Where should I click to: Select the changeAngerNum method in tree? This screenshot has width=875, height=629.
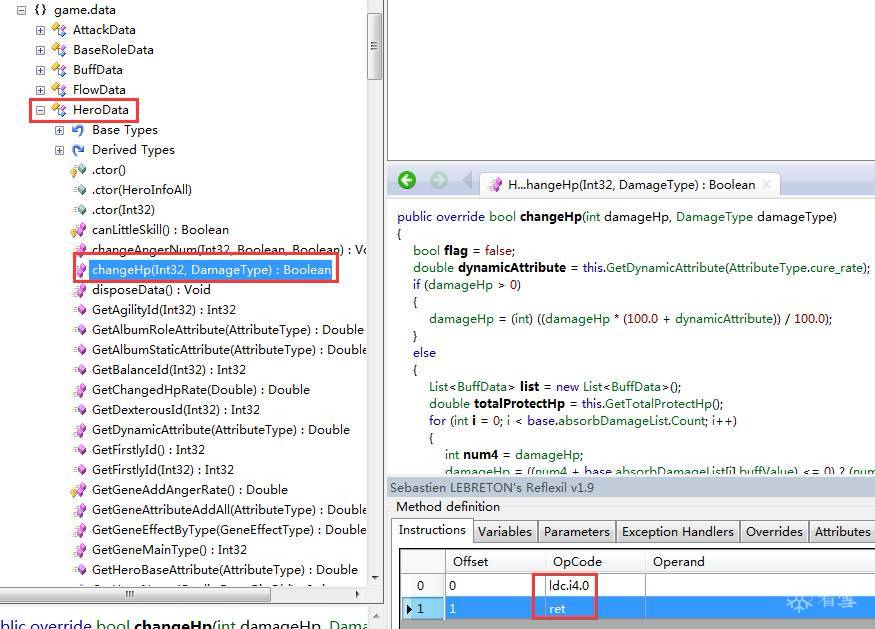[x=229, y=249]
